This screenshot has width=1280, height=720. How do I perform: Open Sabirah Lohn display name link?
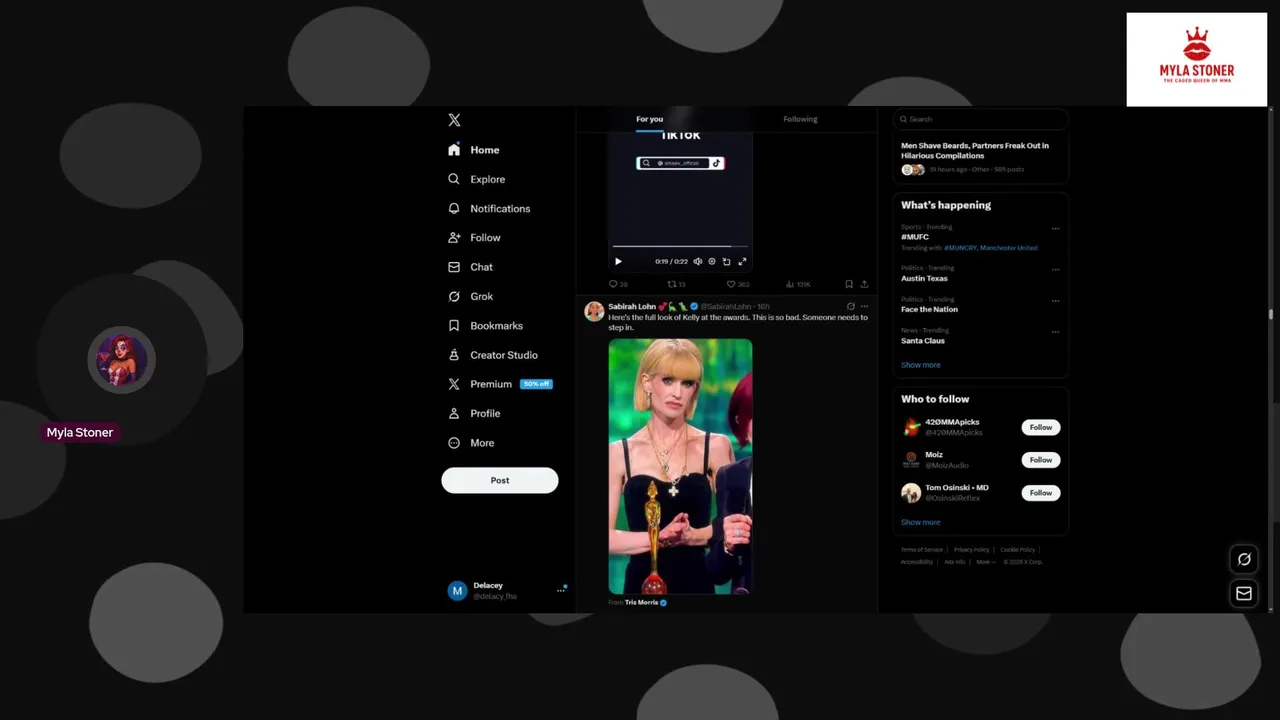click(632, 306)
